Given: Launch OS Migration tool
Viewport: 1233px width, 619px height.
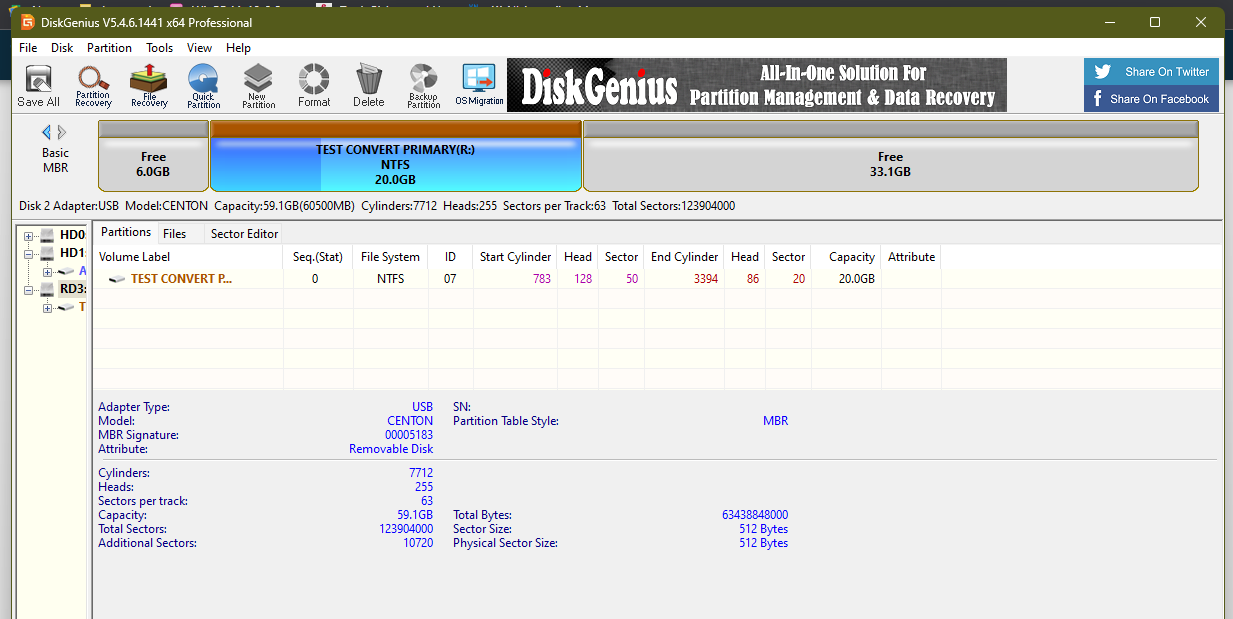Looking at the screenshot, I should (x=479, y=86).
